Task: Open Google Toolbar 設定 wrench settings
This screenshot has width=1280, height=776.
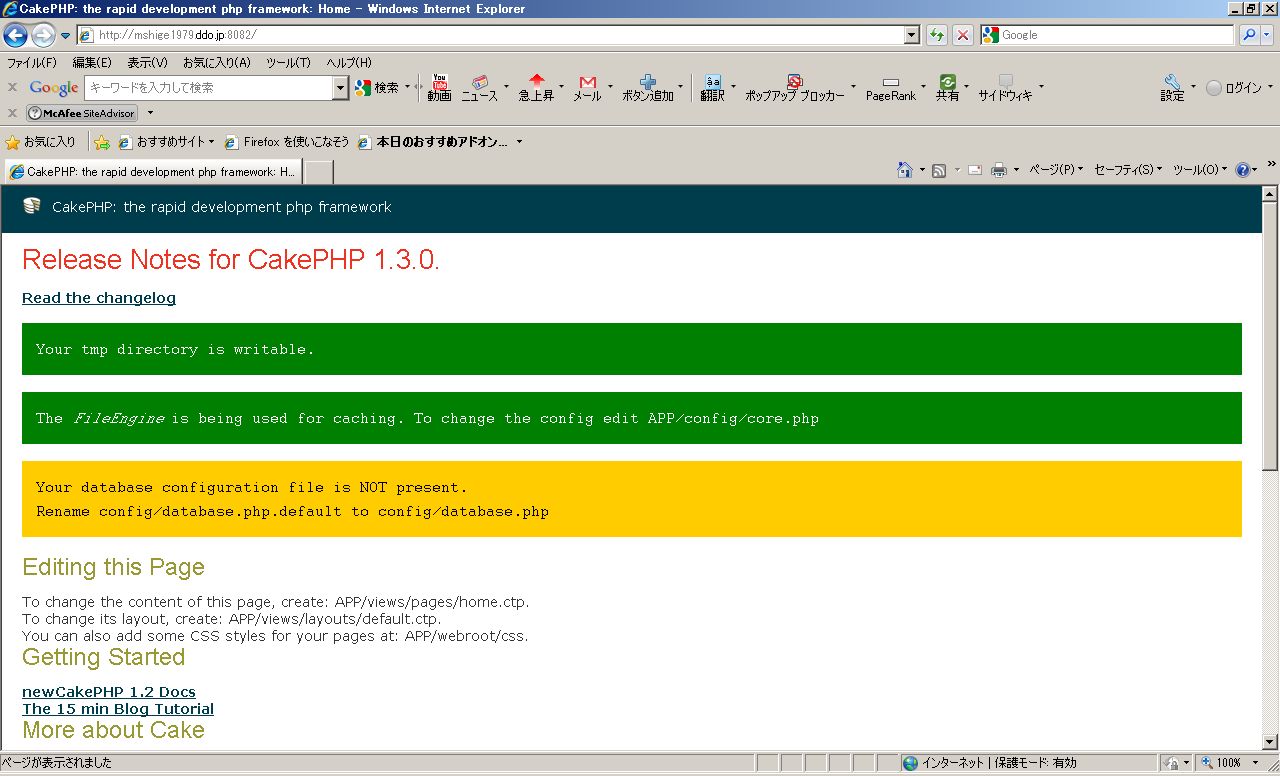Action: point(1172,88)
